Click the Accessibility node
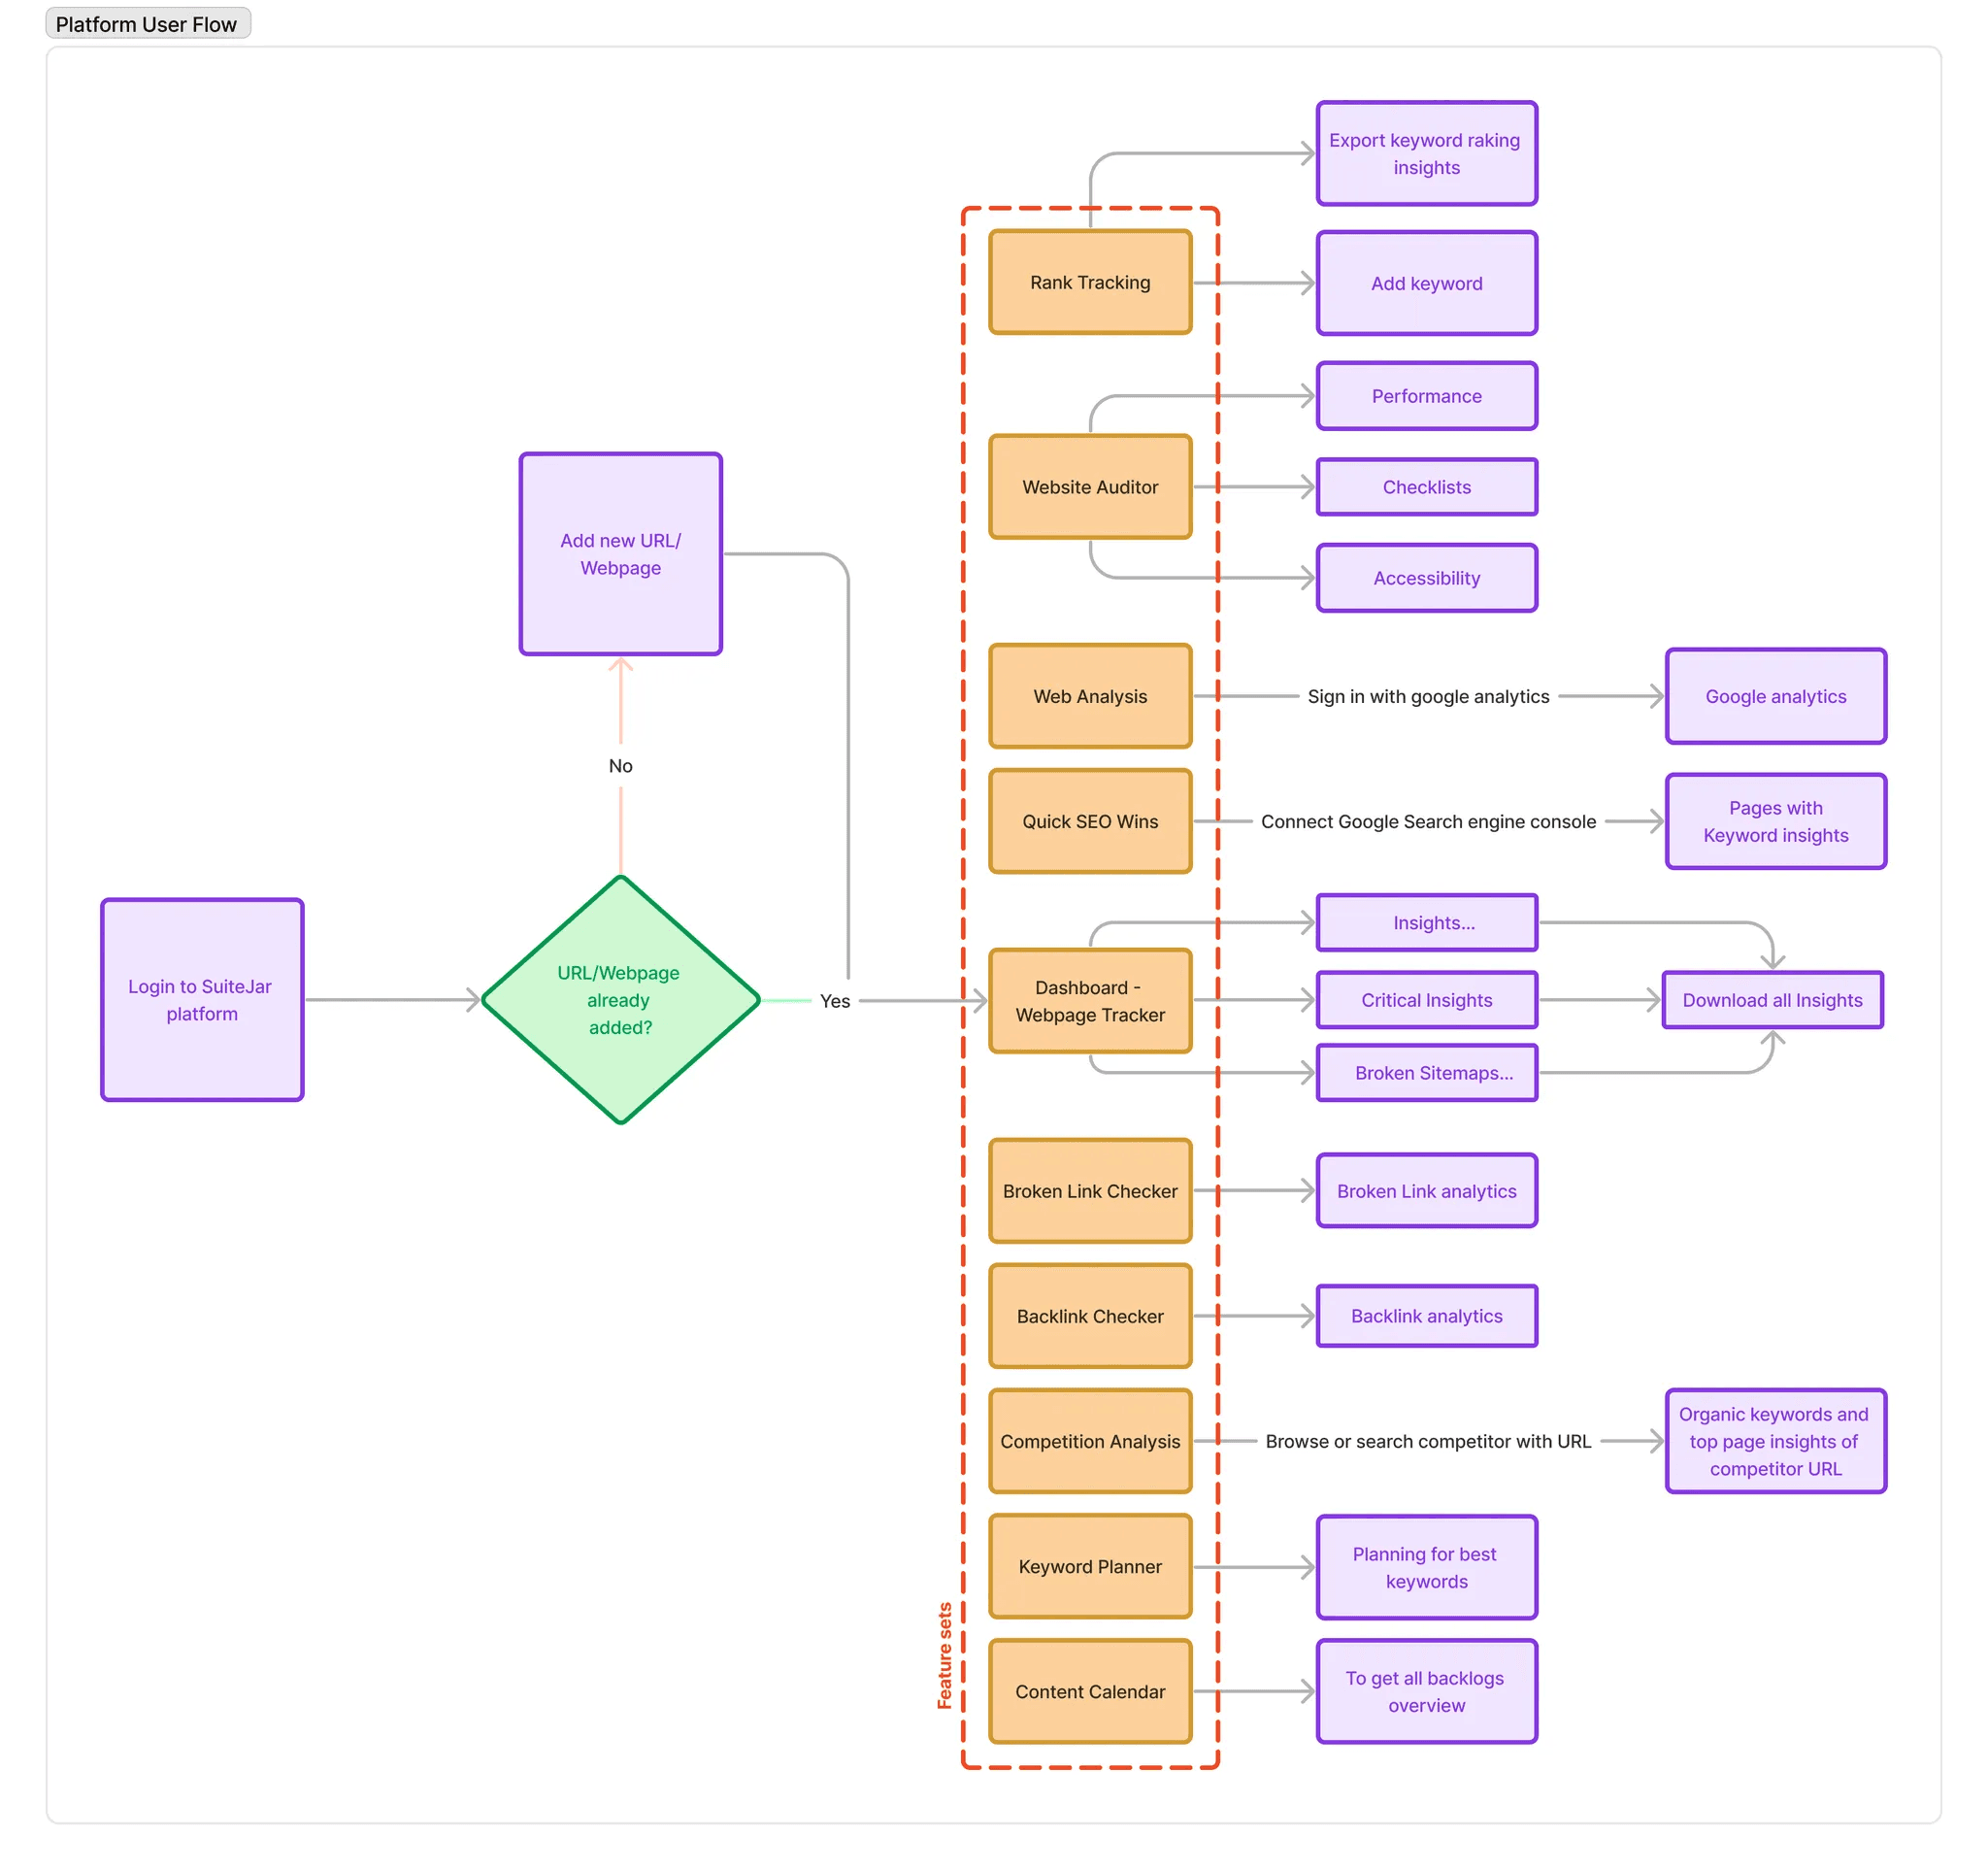This screenshot has height=1870, width=1988. tap(1426, 578)
